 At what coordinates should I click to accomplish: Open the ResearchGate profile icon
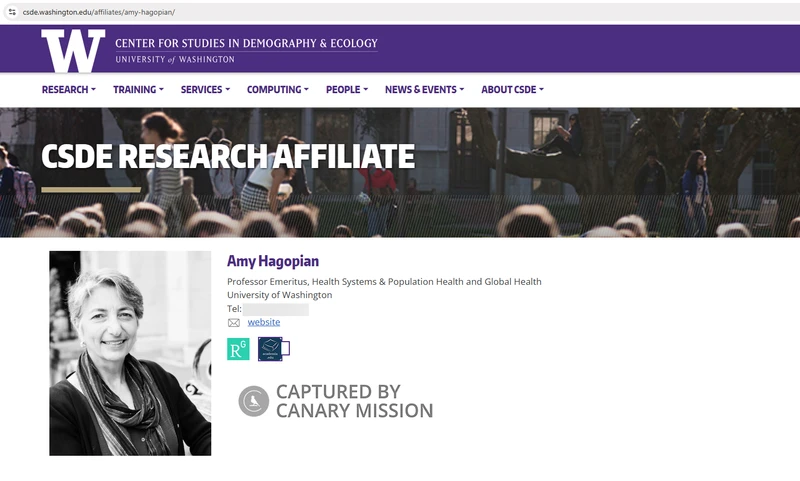pos(238,349)
